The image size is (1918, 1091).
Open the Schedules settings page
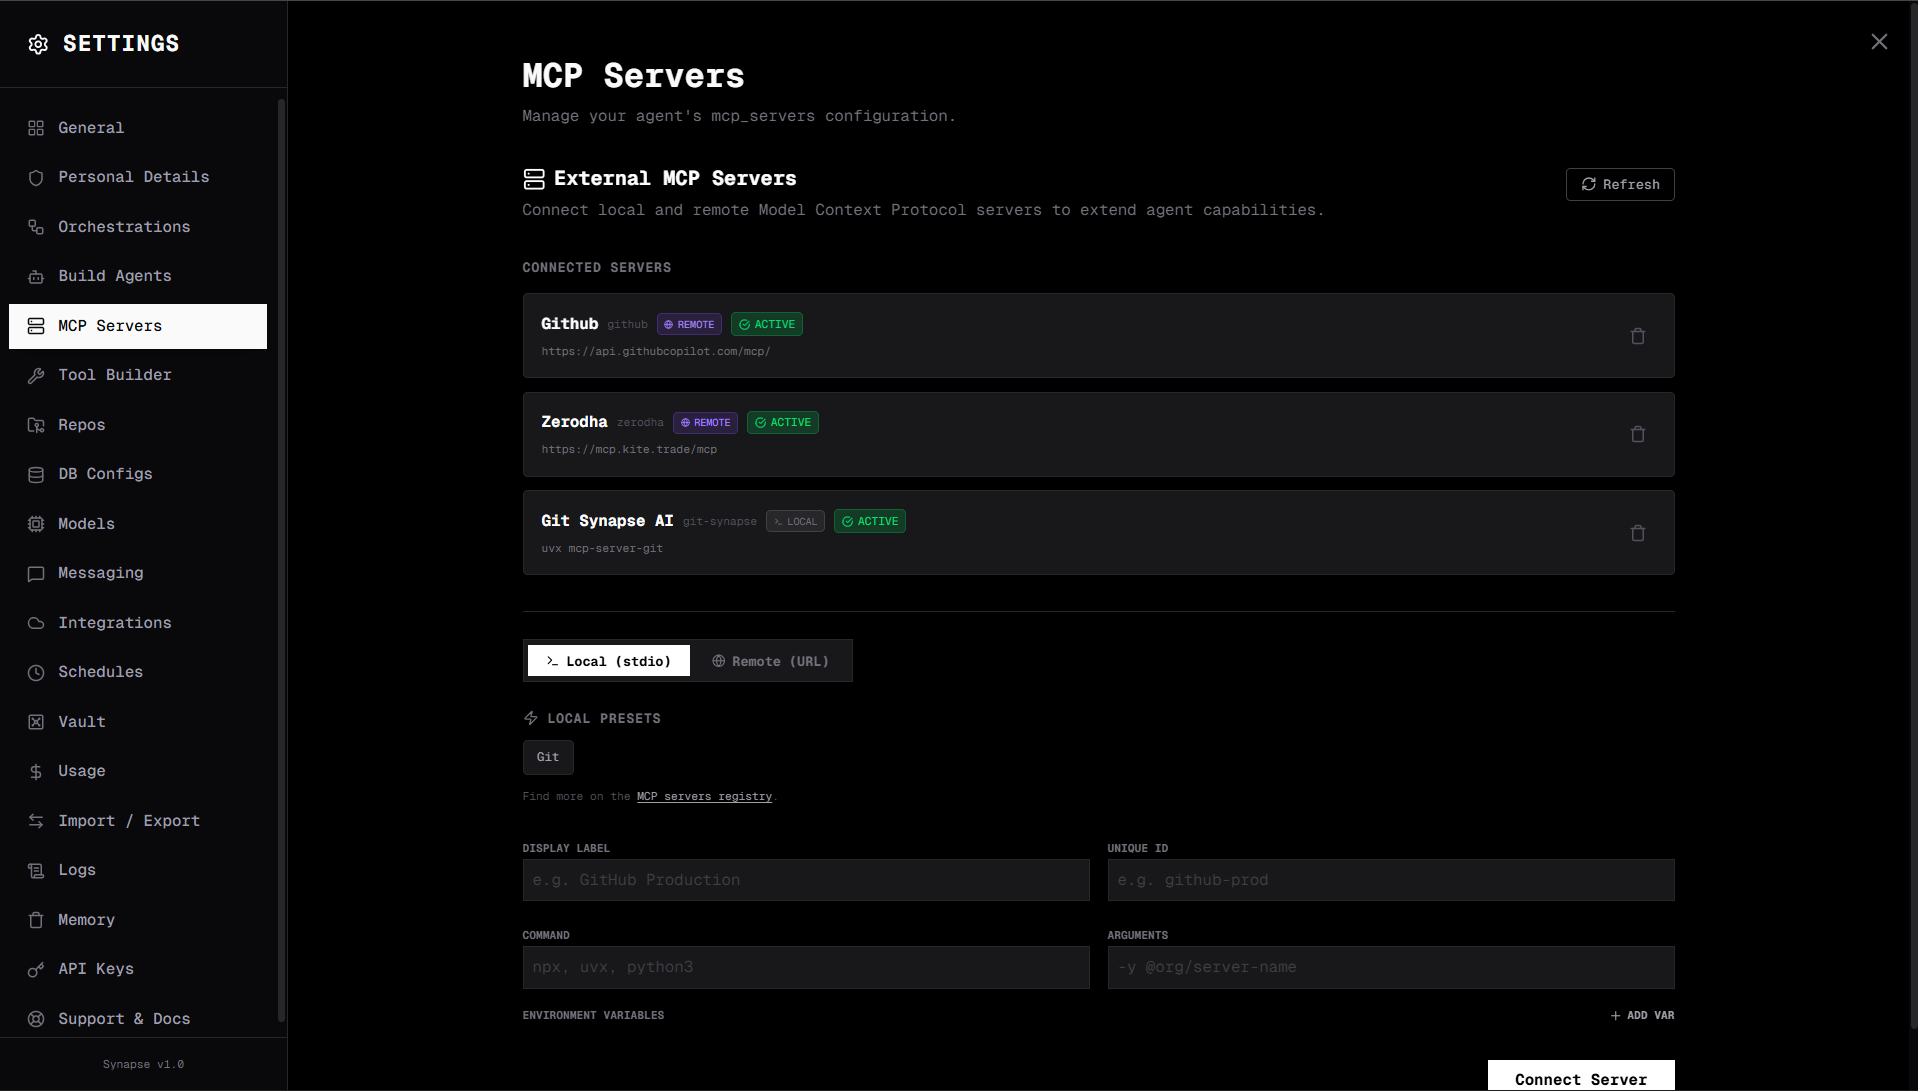tap(138, 672)
